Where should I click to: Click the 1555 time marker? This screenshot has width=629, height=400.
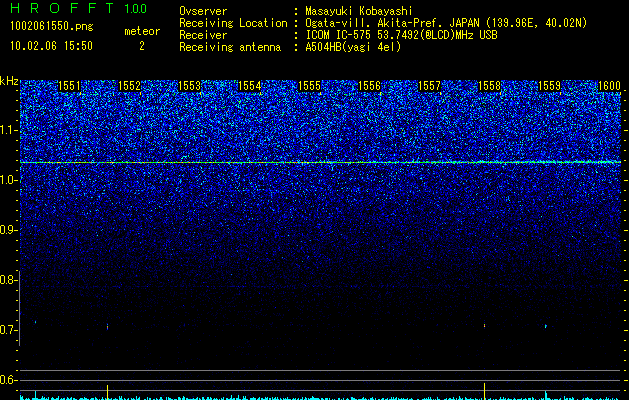310,86
